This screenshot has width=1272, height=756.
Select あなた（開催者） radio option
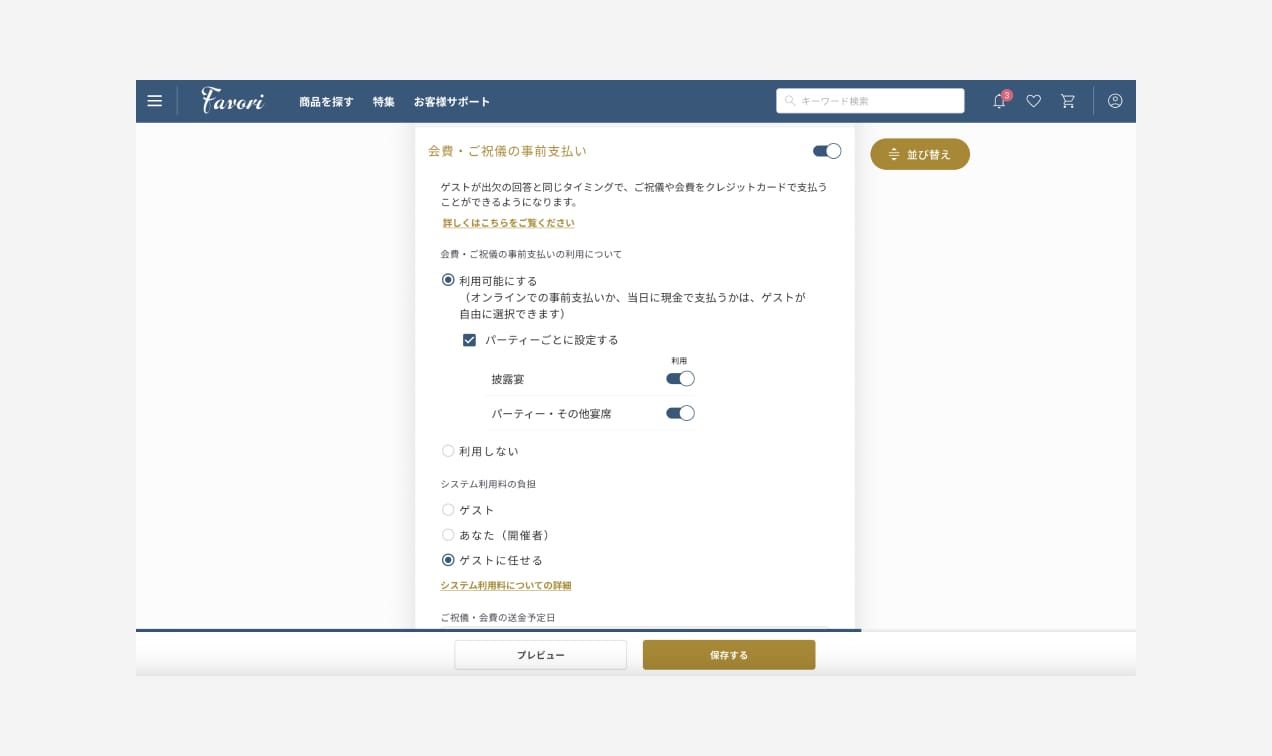[448, 535]
